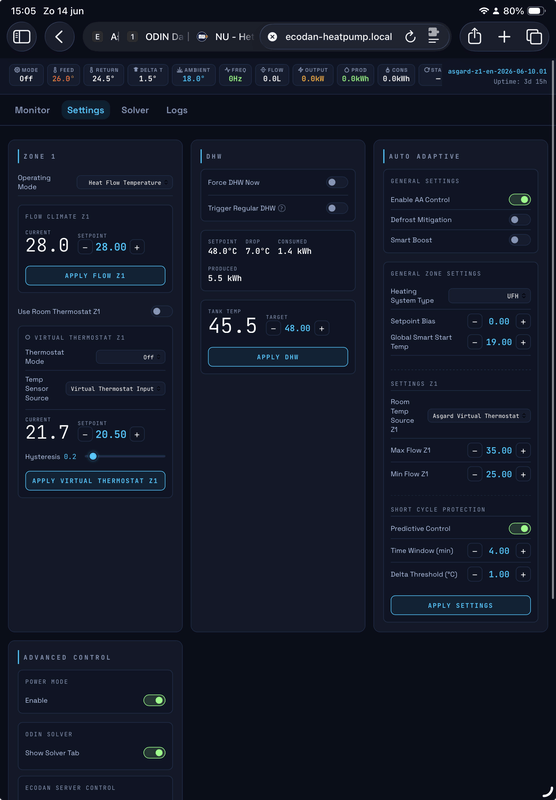This screenshot has width=556, height=800.
Task: Open Room Temp Source Z1 dropdown
Action: click(478, 416)
